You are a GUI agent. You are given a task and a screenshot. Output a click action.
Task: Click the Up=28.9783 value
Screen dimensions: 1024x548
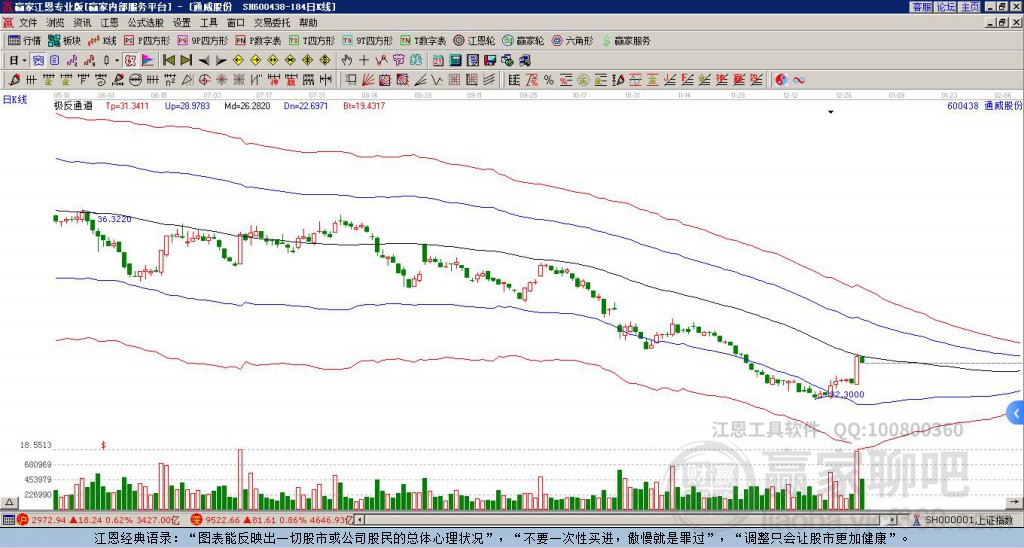coord(187,105)
